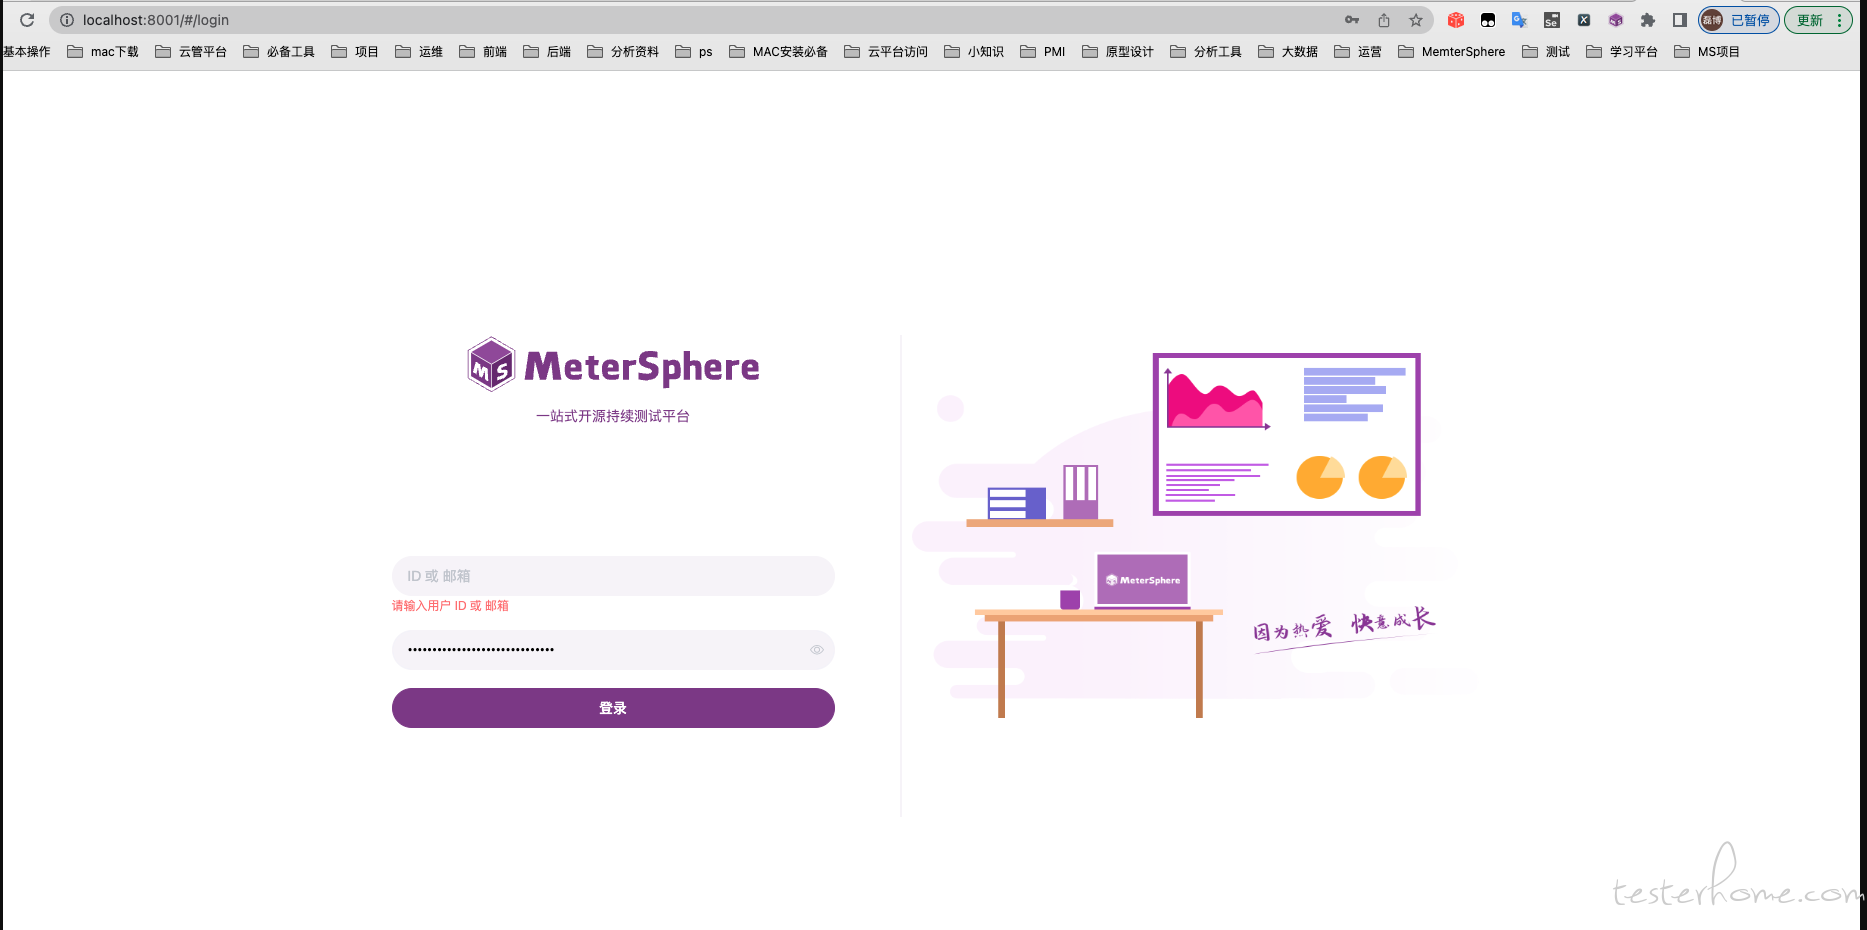The height and width of the screenshot is (930, 1867).
Task: Open the 大数据 bookmark folder
Action: [x=1288, y=52]
